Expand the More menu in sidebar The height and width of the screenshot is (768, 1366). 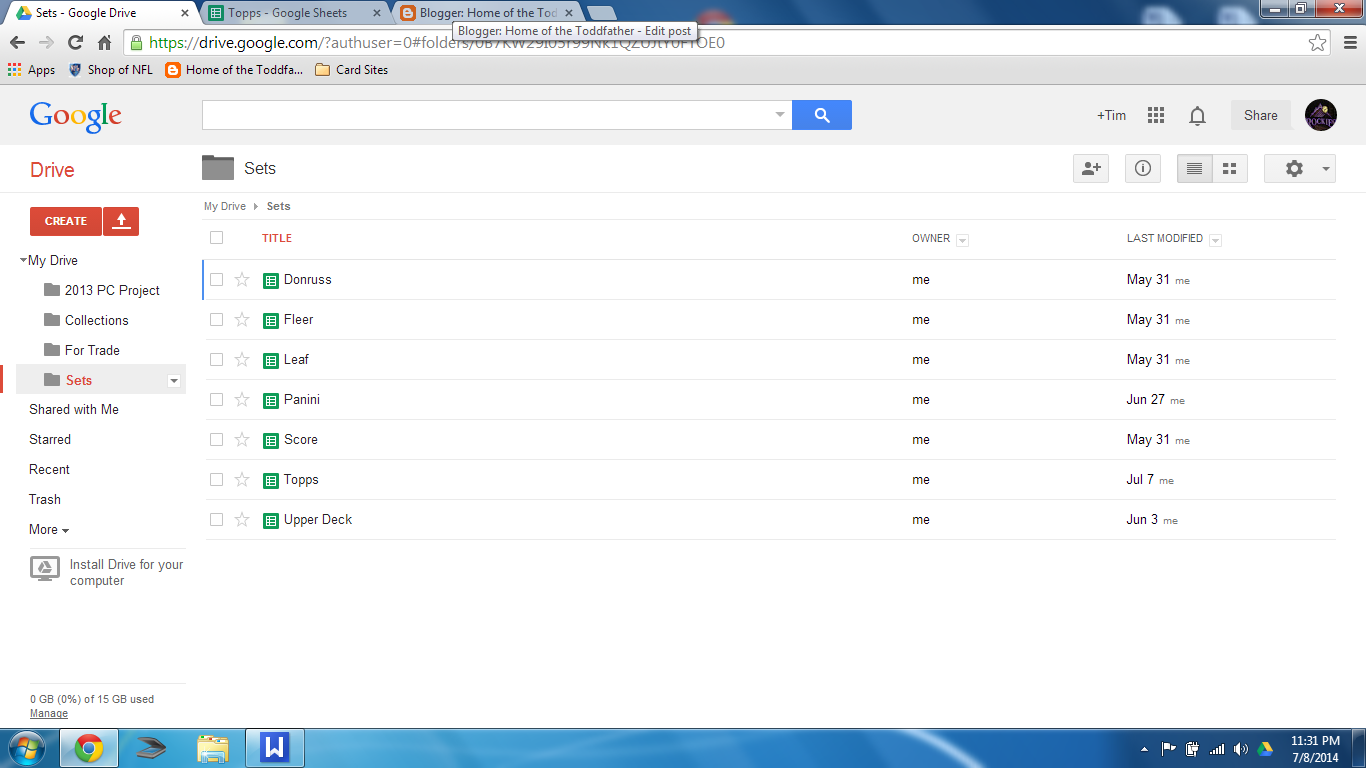click(x=49, y=530)
